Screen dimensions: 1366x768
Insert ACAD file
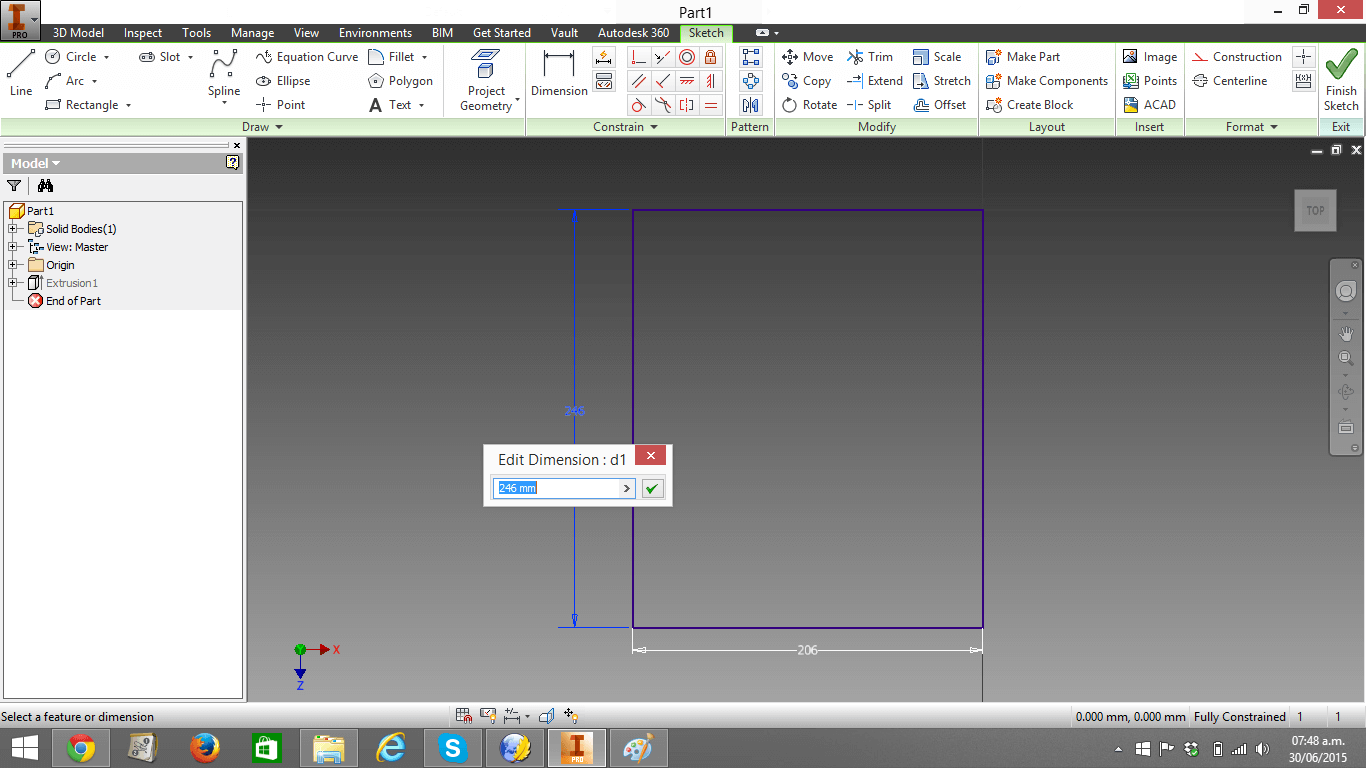[x=1149, y=105]
